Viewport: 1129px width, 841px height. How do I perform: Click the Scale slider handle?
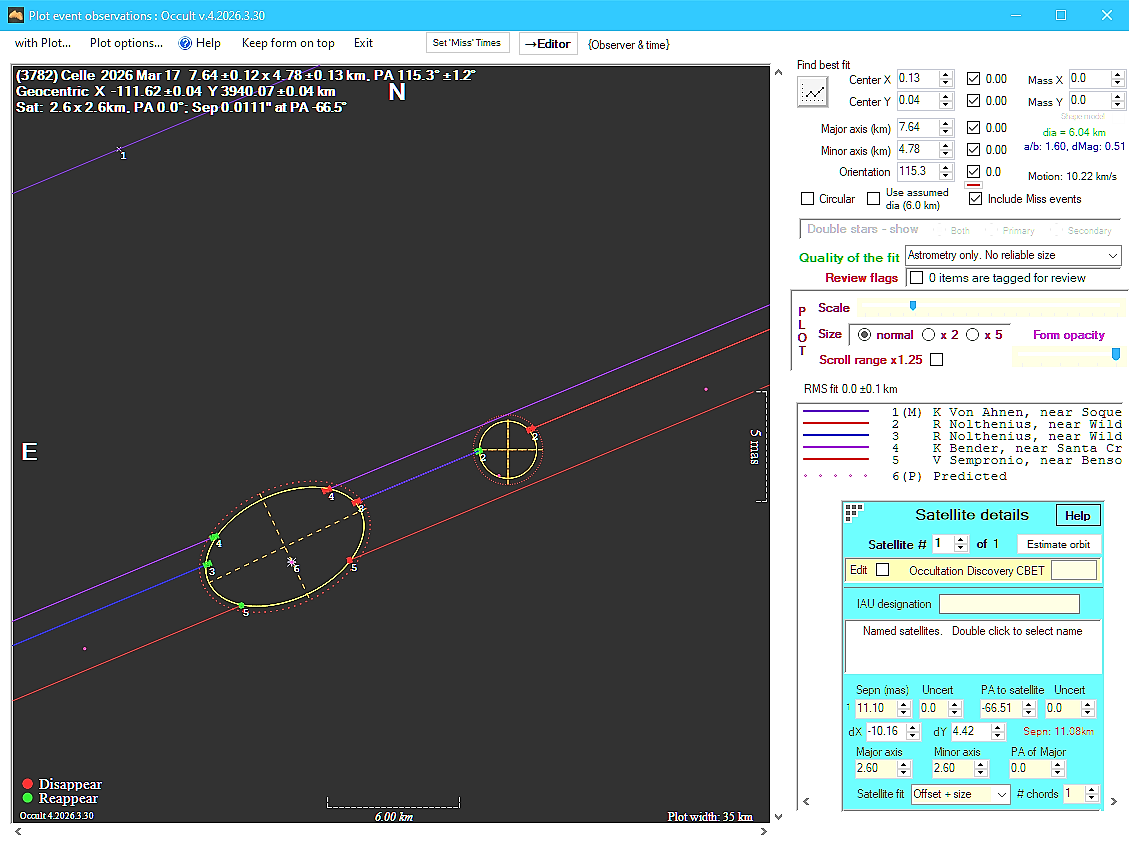[912, 306]
